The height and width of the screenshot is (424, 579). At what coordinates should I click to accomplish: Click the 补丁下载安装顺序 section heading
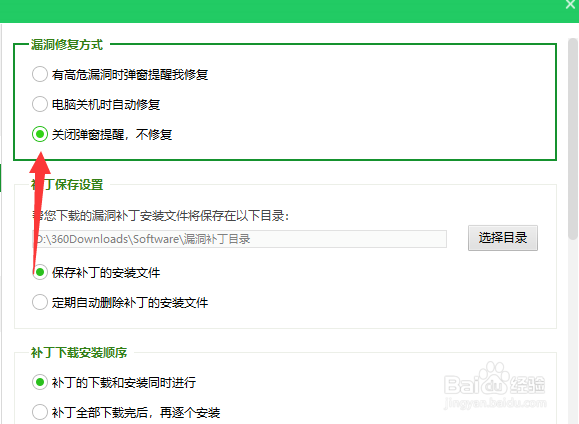(x=79, y=353)
